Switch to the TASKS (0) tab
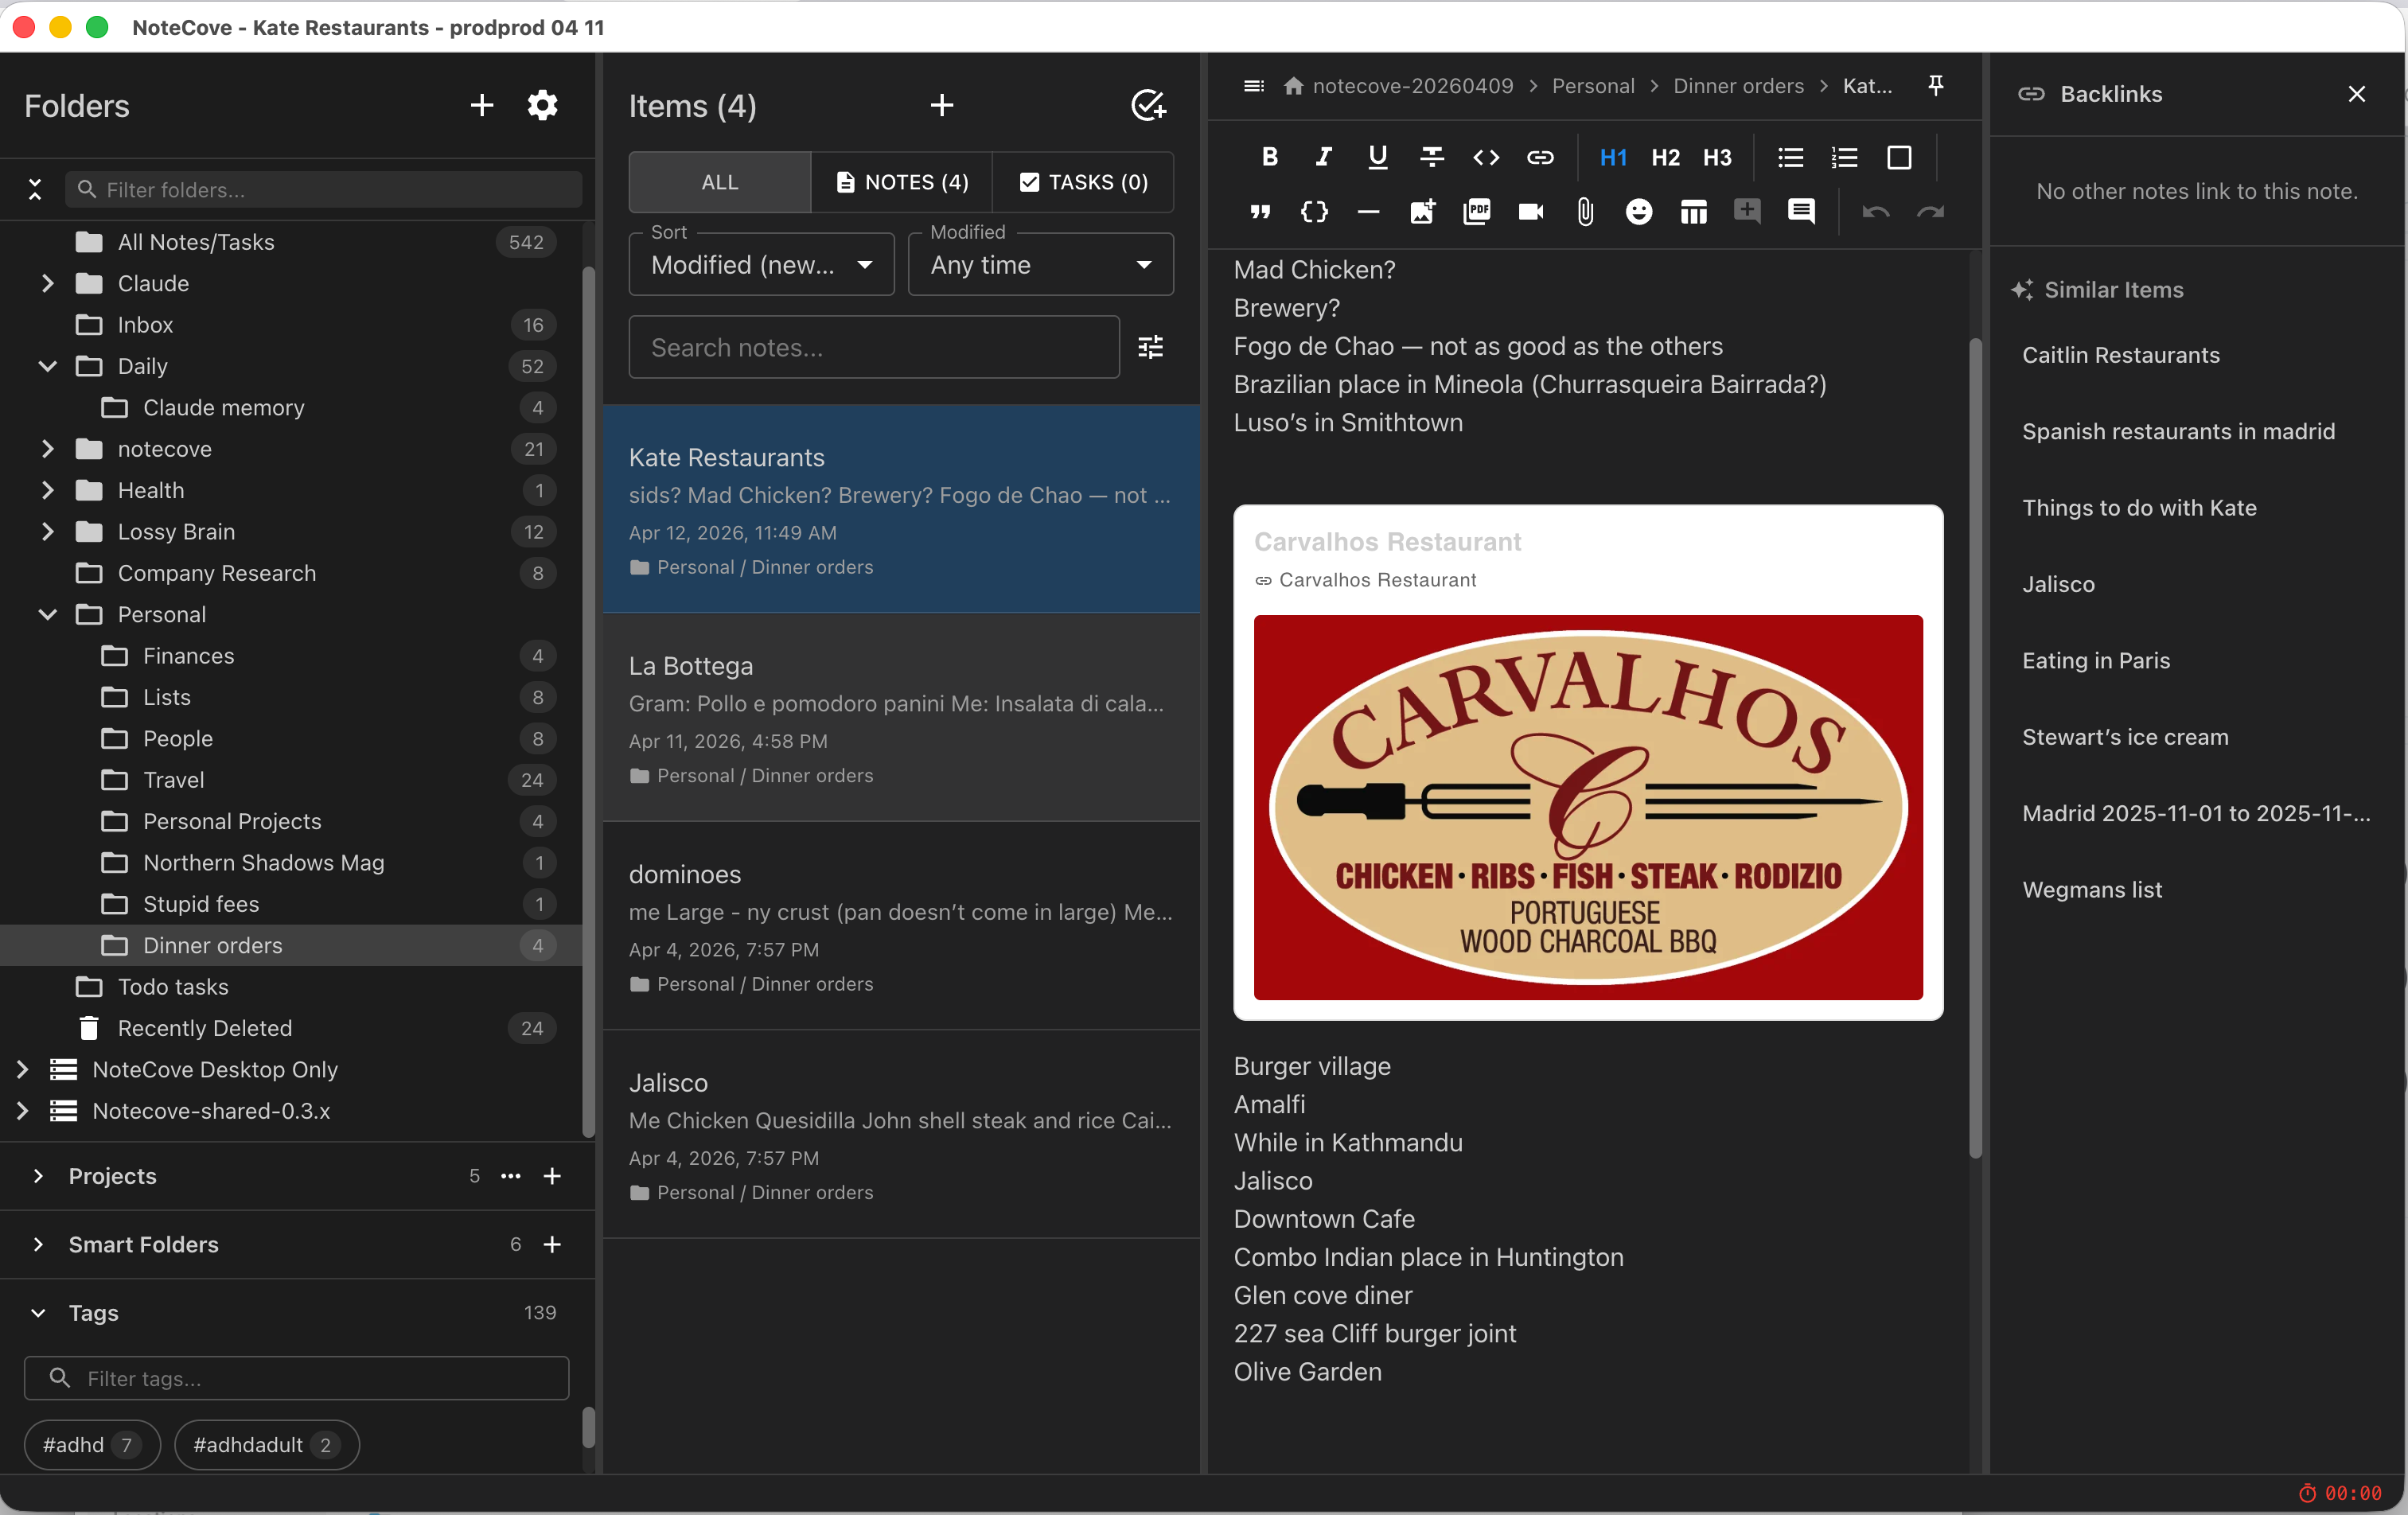Viewport: 2408px width, 1515px height. [1083, 181]
